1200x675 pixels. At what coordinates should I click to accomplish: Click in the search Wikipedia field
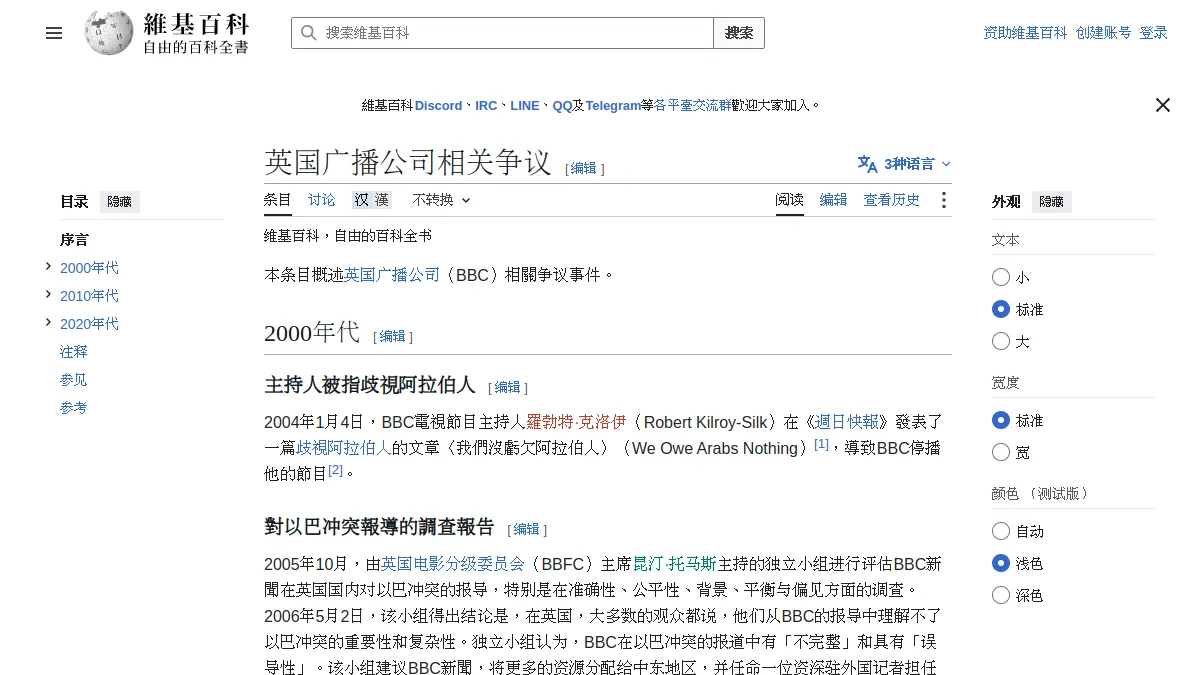coord(502,33)
